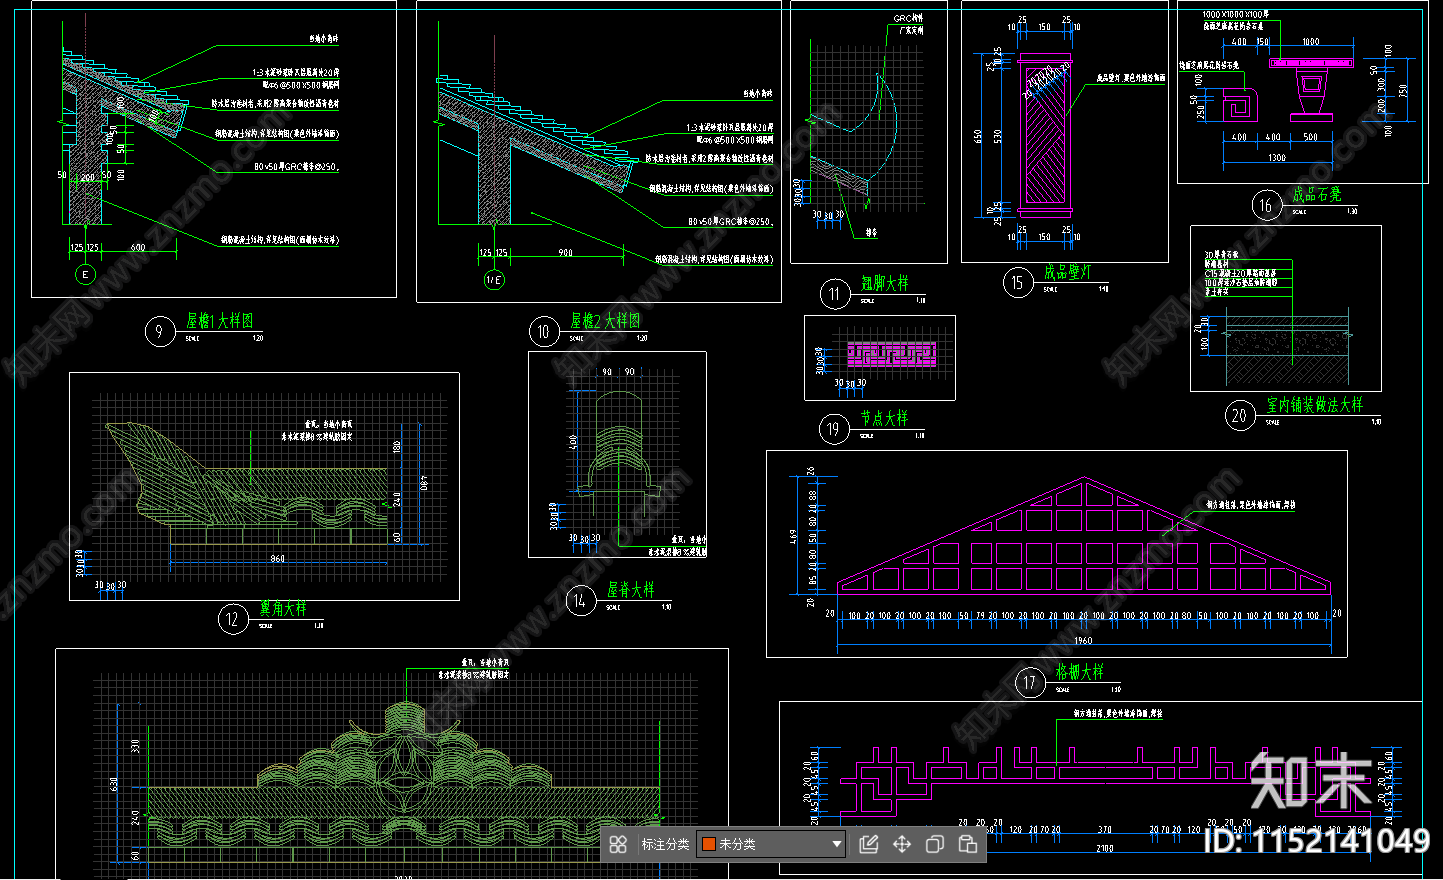1443x880 pixels.
Task: Click the 翘脚大样 drawing title
Action: tap(886, 284)
